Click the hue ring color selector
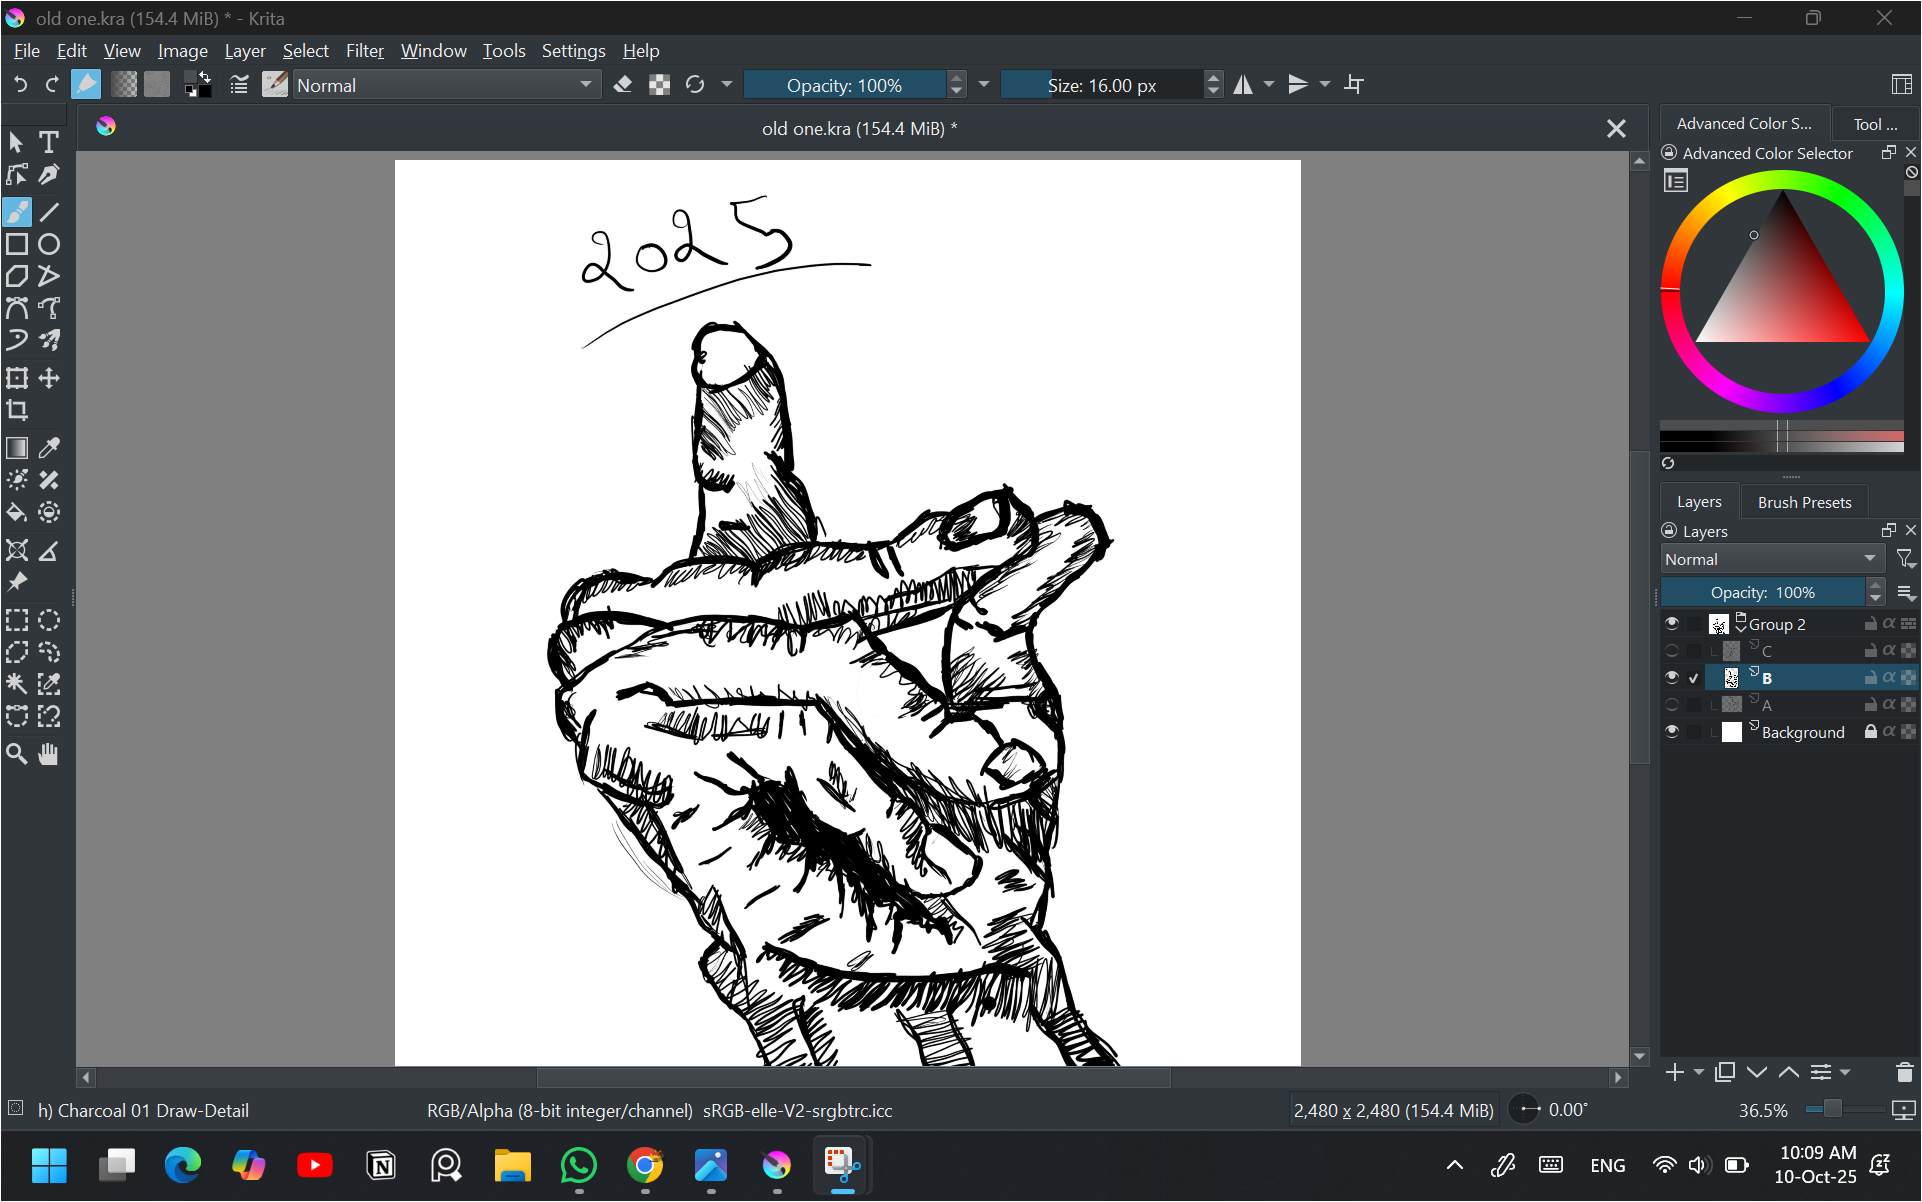The height and width of the screenshot is (1202, 1922). [1781, 181]
